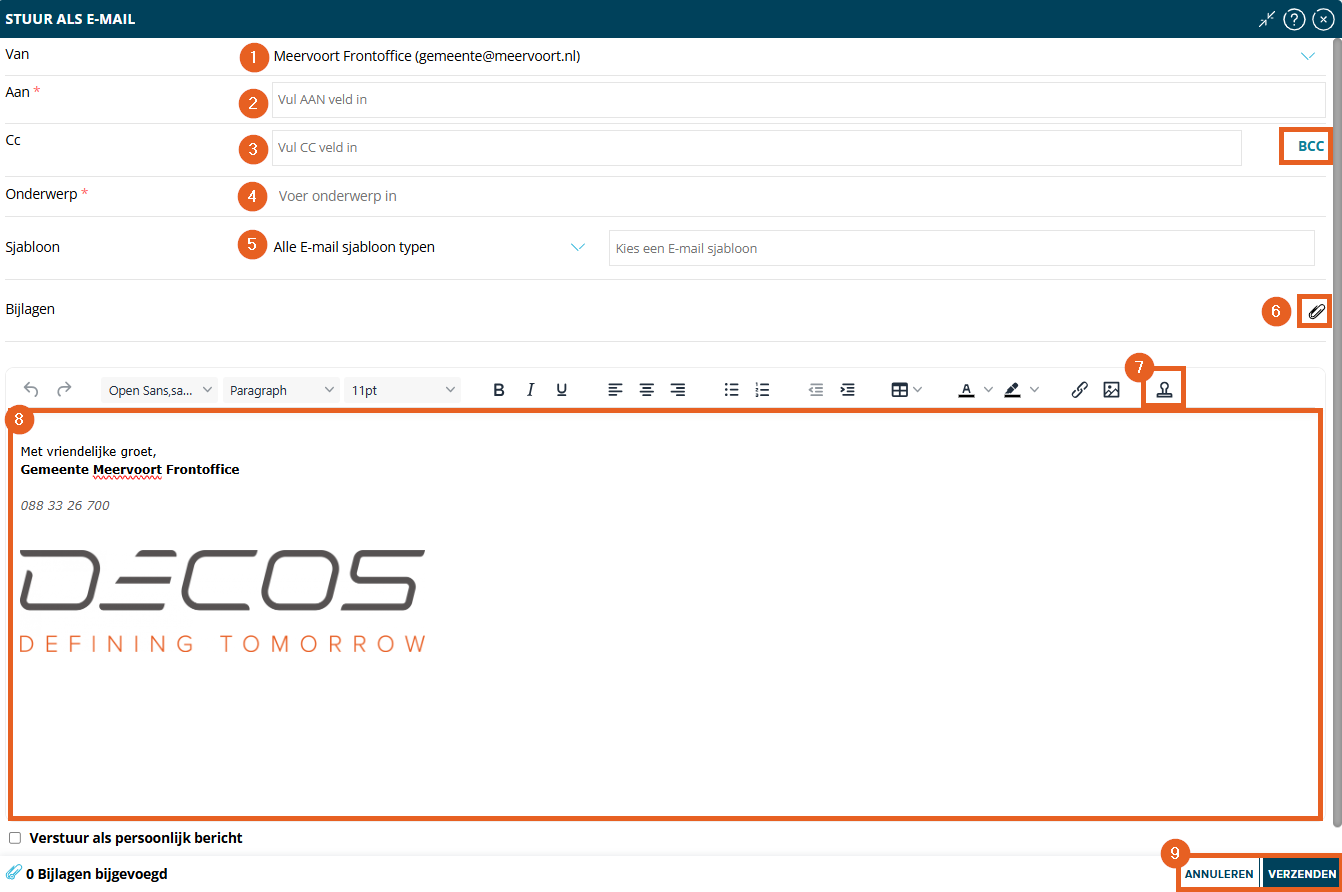1342x892 pixels.
Task: Click the 0 Bijlagen bijgevoegd label
Action: click(96, 874)
